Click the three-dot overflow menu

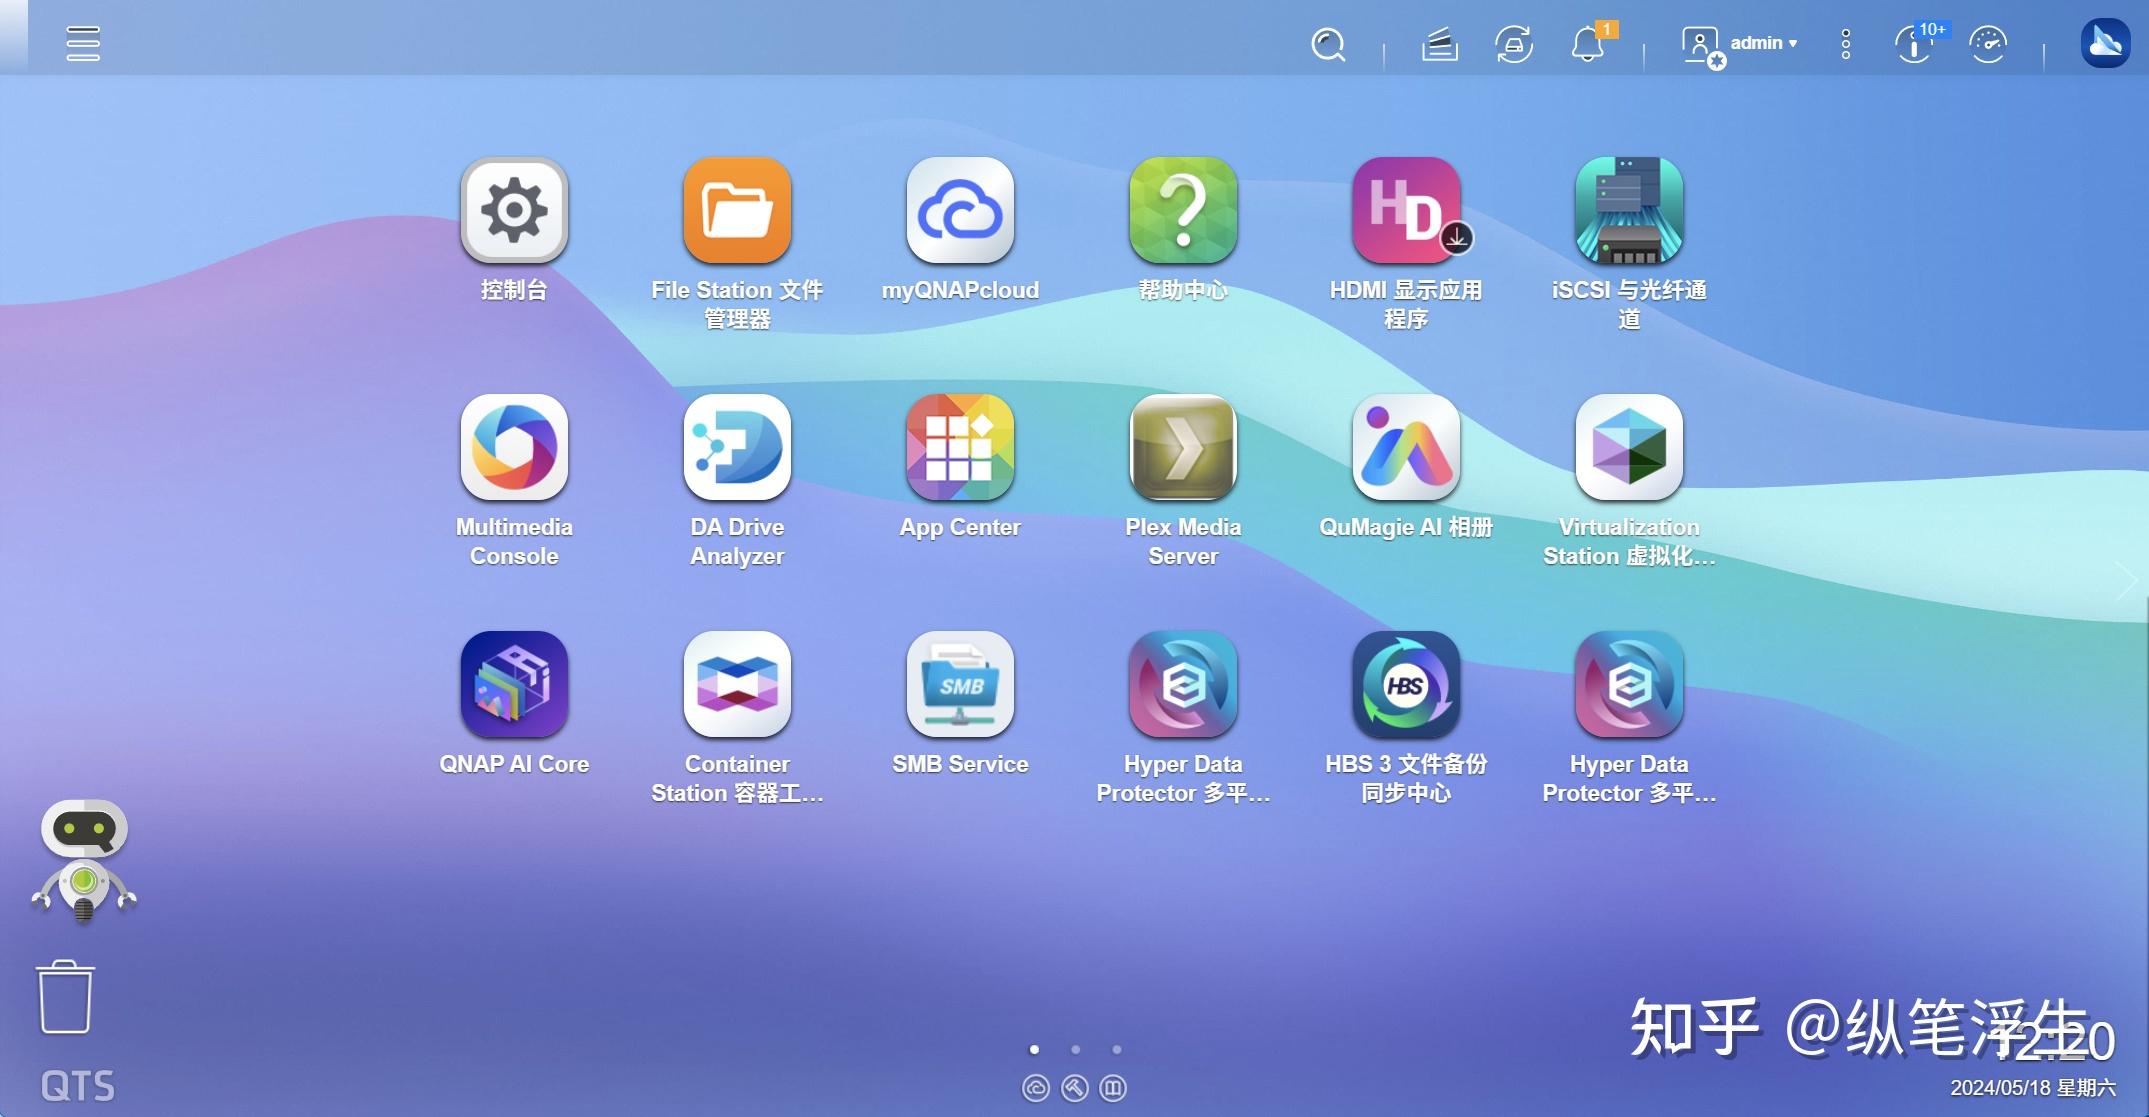click(x=1843, y=43)
